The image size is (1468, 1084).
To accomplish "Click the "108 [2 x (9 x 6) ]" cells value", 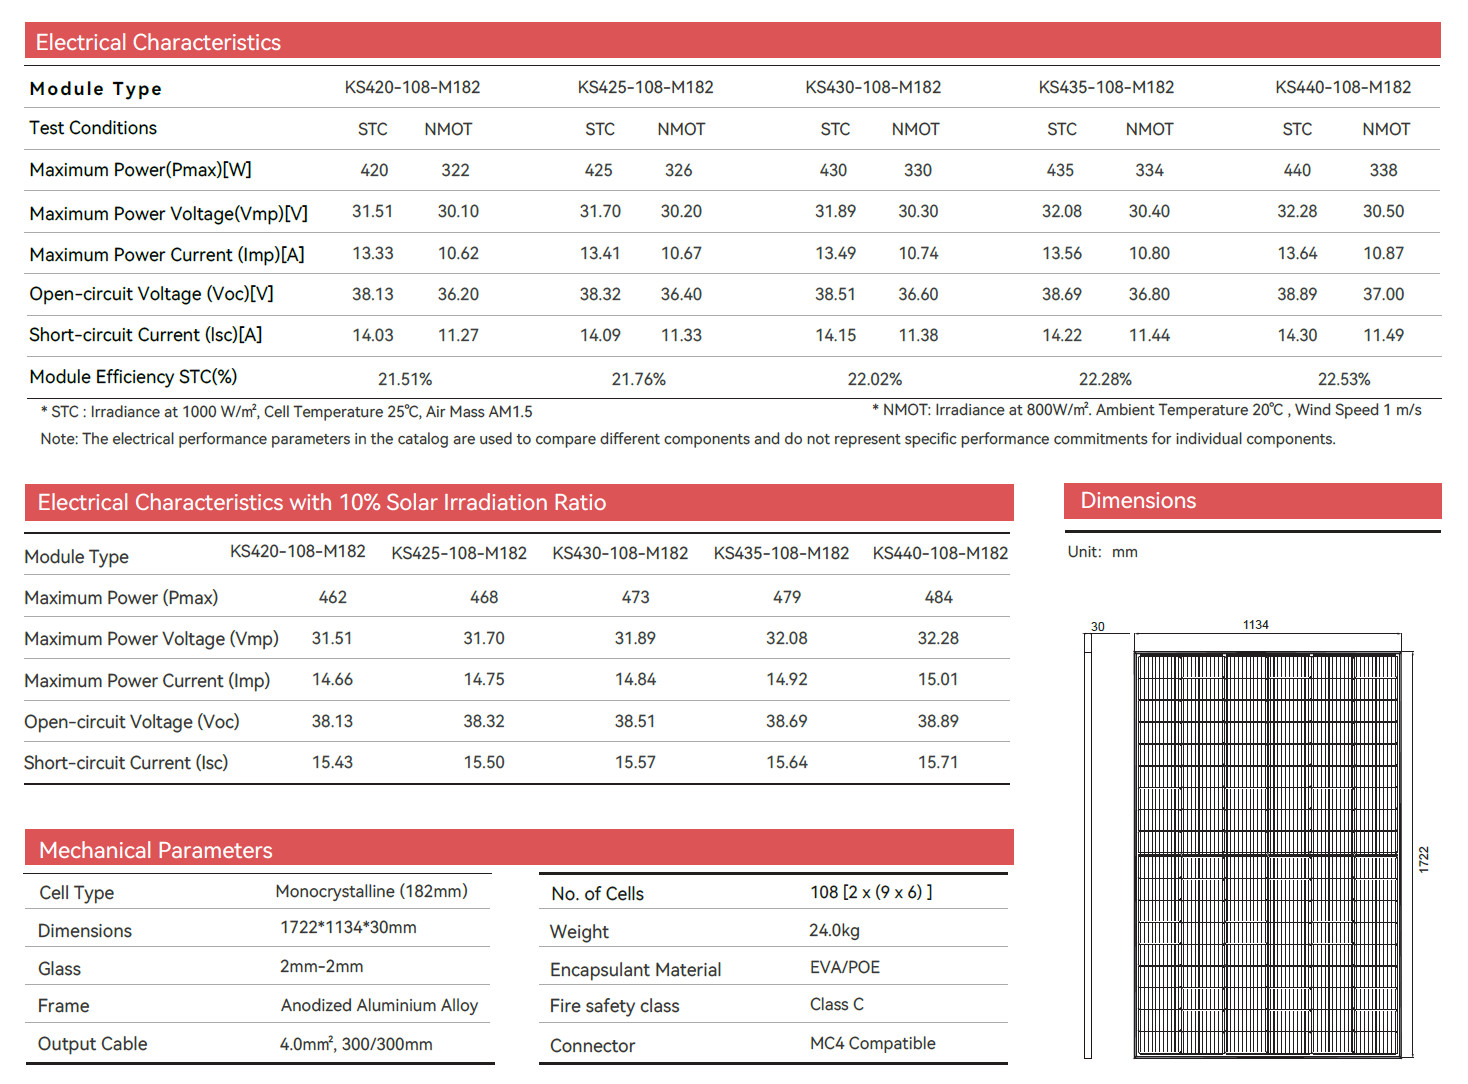I will (871, 892).
